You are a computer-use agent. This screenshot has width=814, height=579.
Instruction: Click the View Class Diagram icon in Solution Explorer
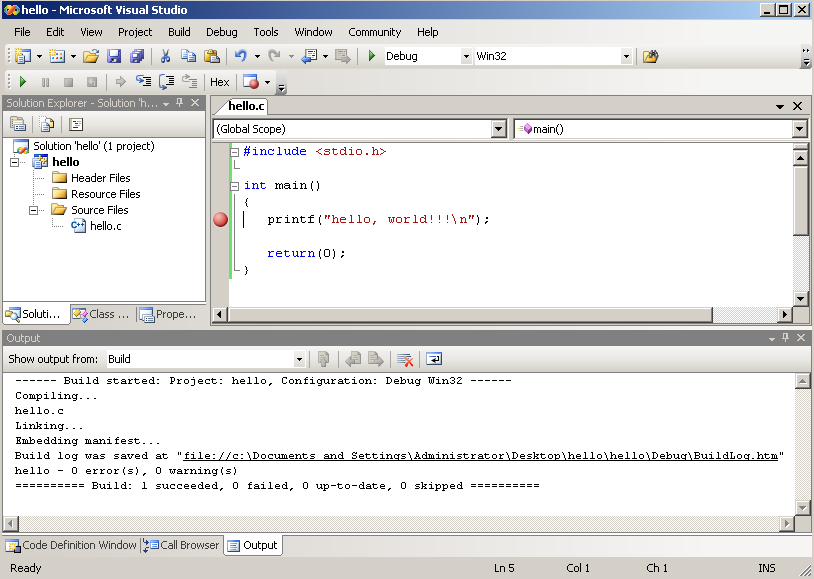pyautogui.click(x=76, y=124)
